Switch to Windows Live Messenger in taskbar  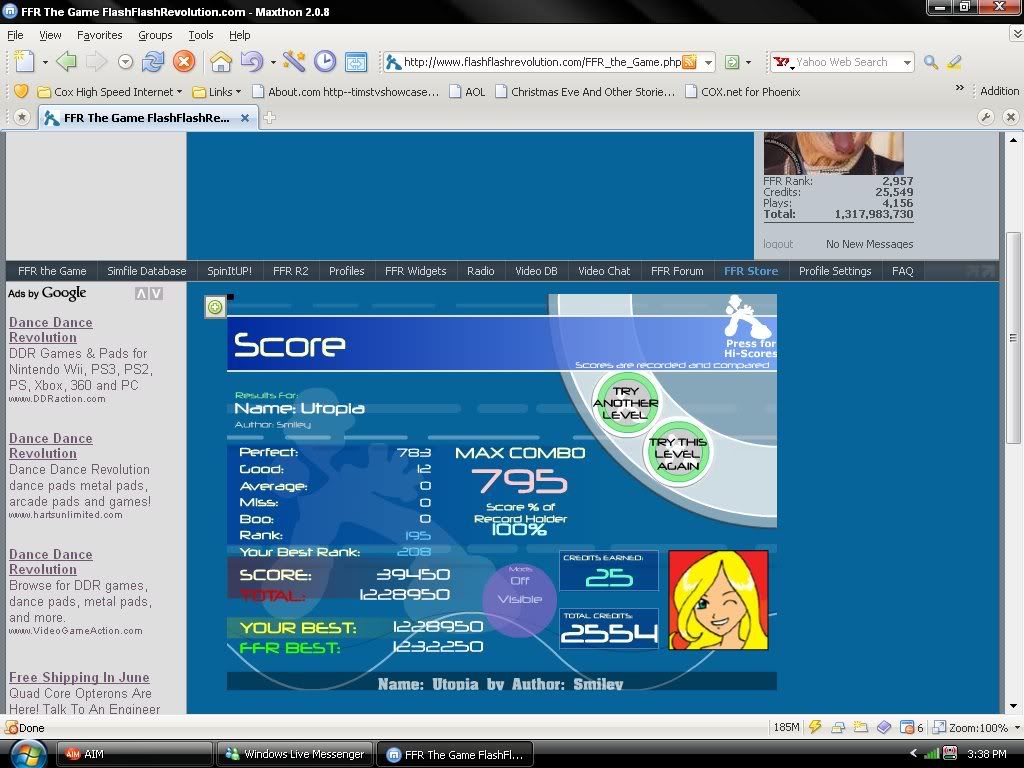click(x=295, y=754)
